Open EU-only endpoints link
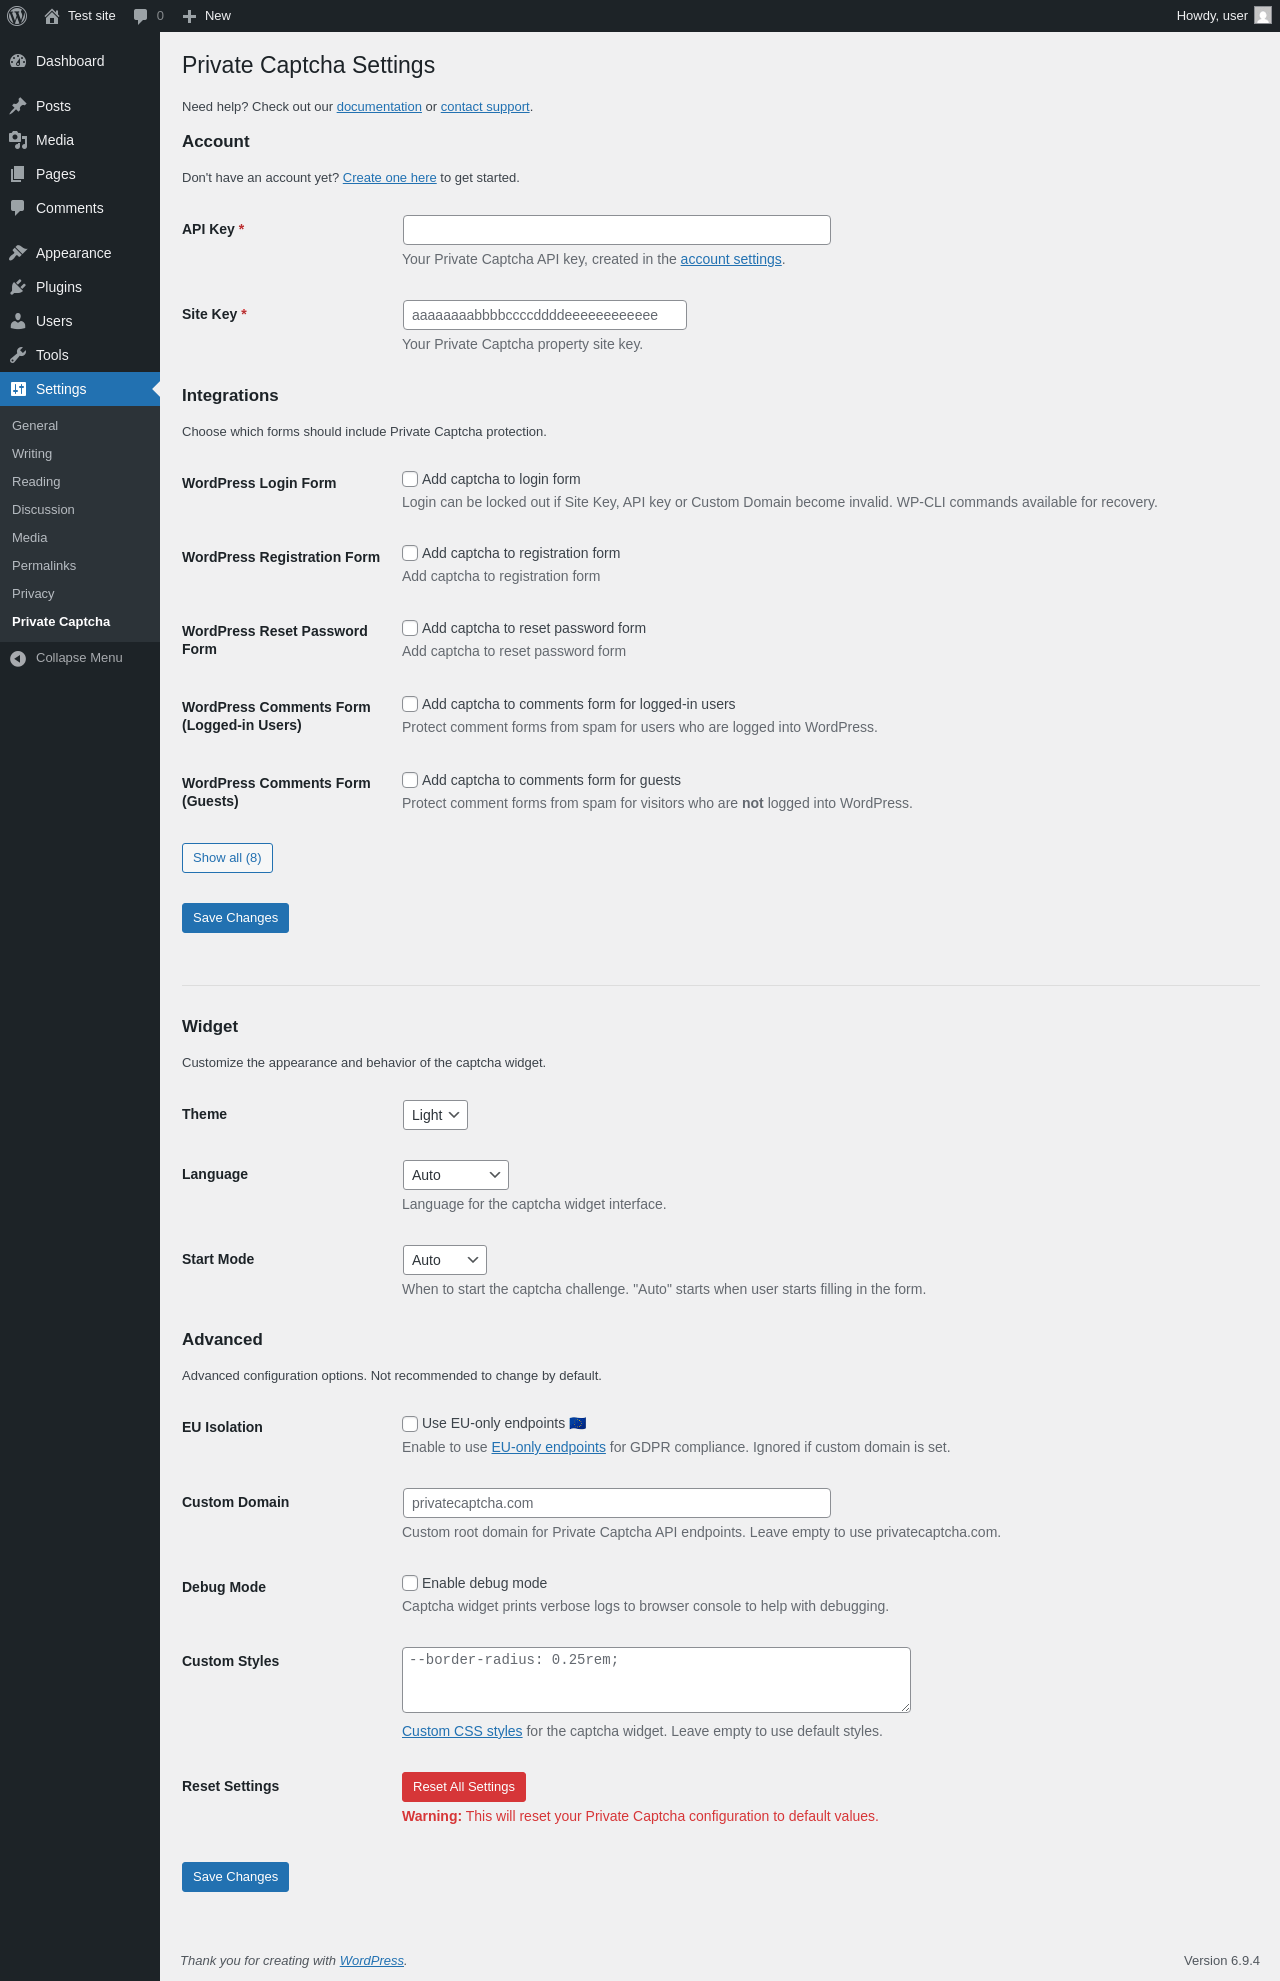 (548, 1447)
